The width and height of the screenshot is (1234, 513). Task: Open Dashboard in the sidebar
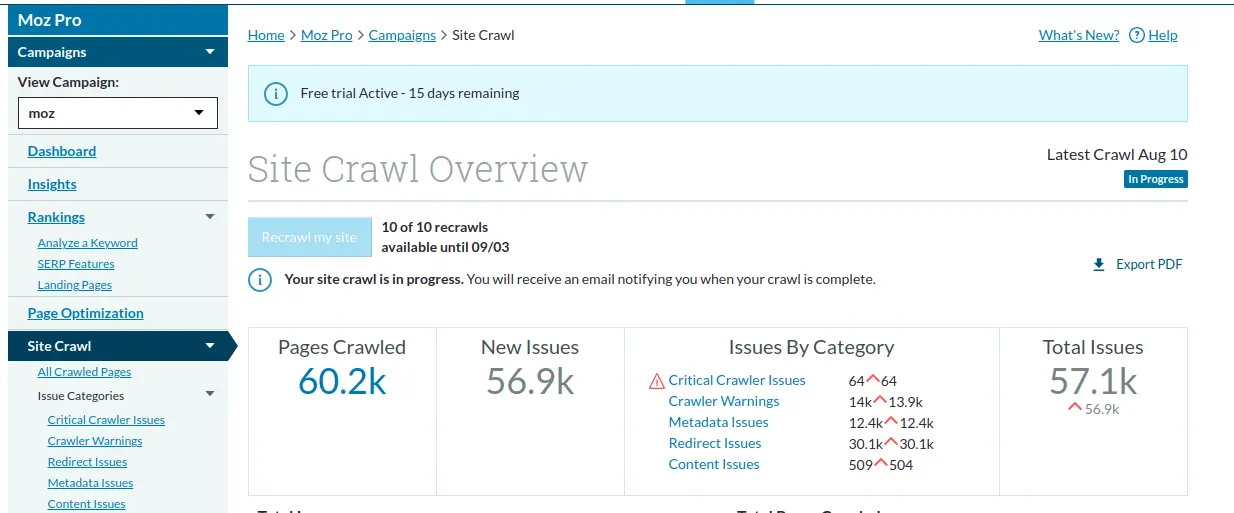(x=62, y=151)
